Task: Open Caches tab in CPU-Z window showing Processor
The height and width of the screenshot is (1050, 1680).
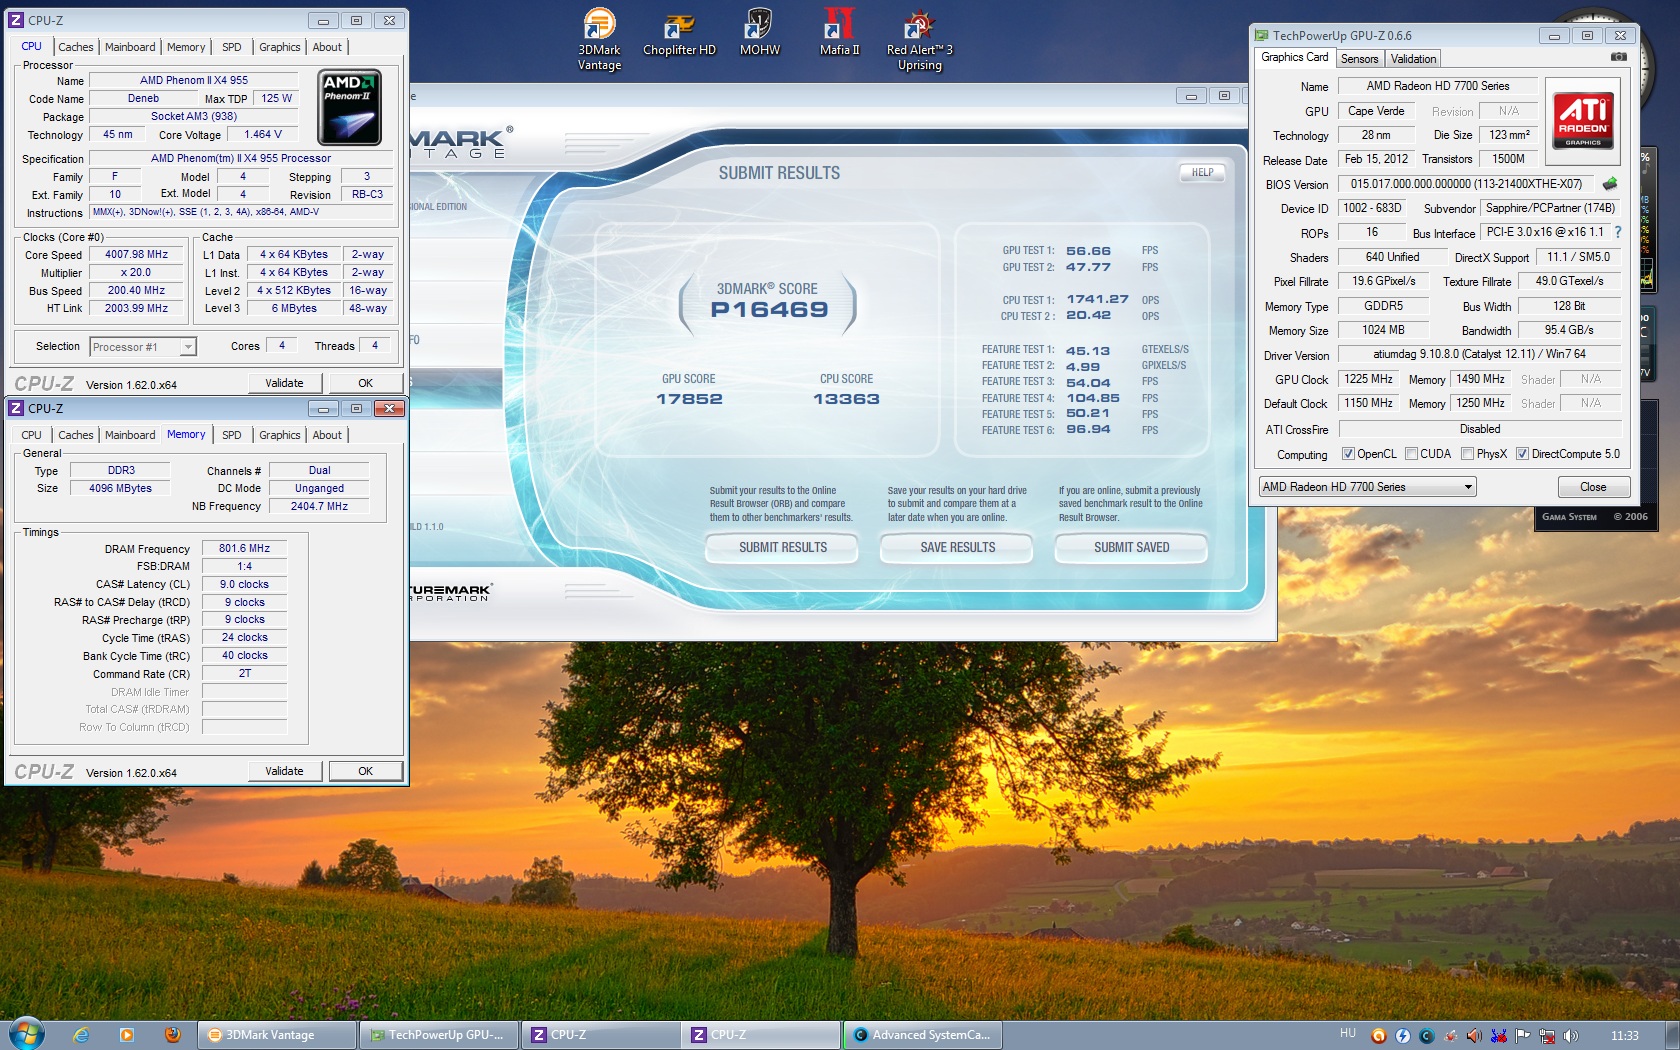Action: 75,47
